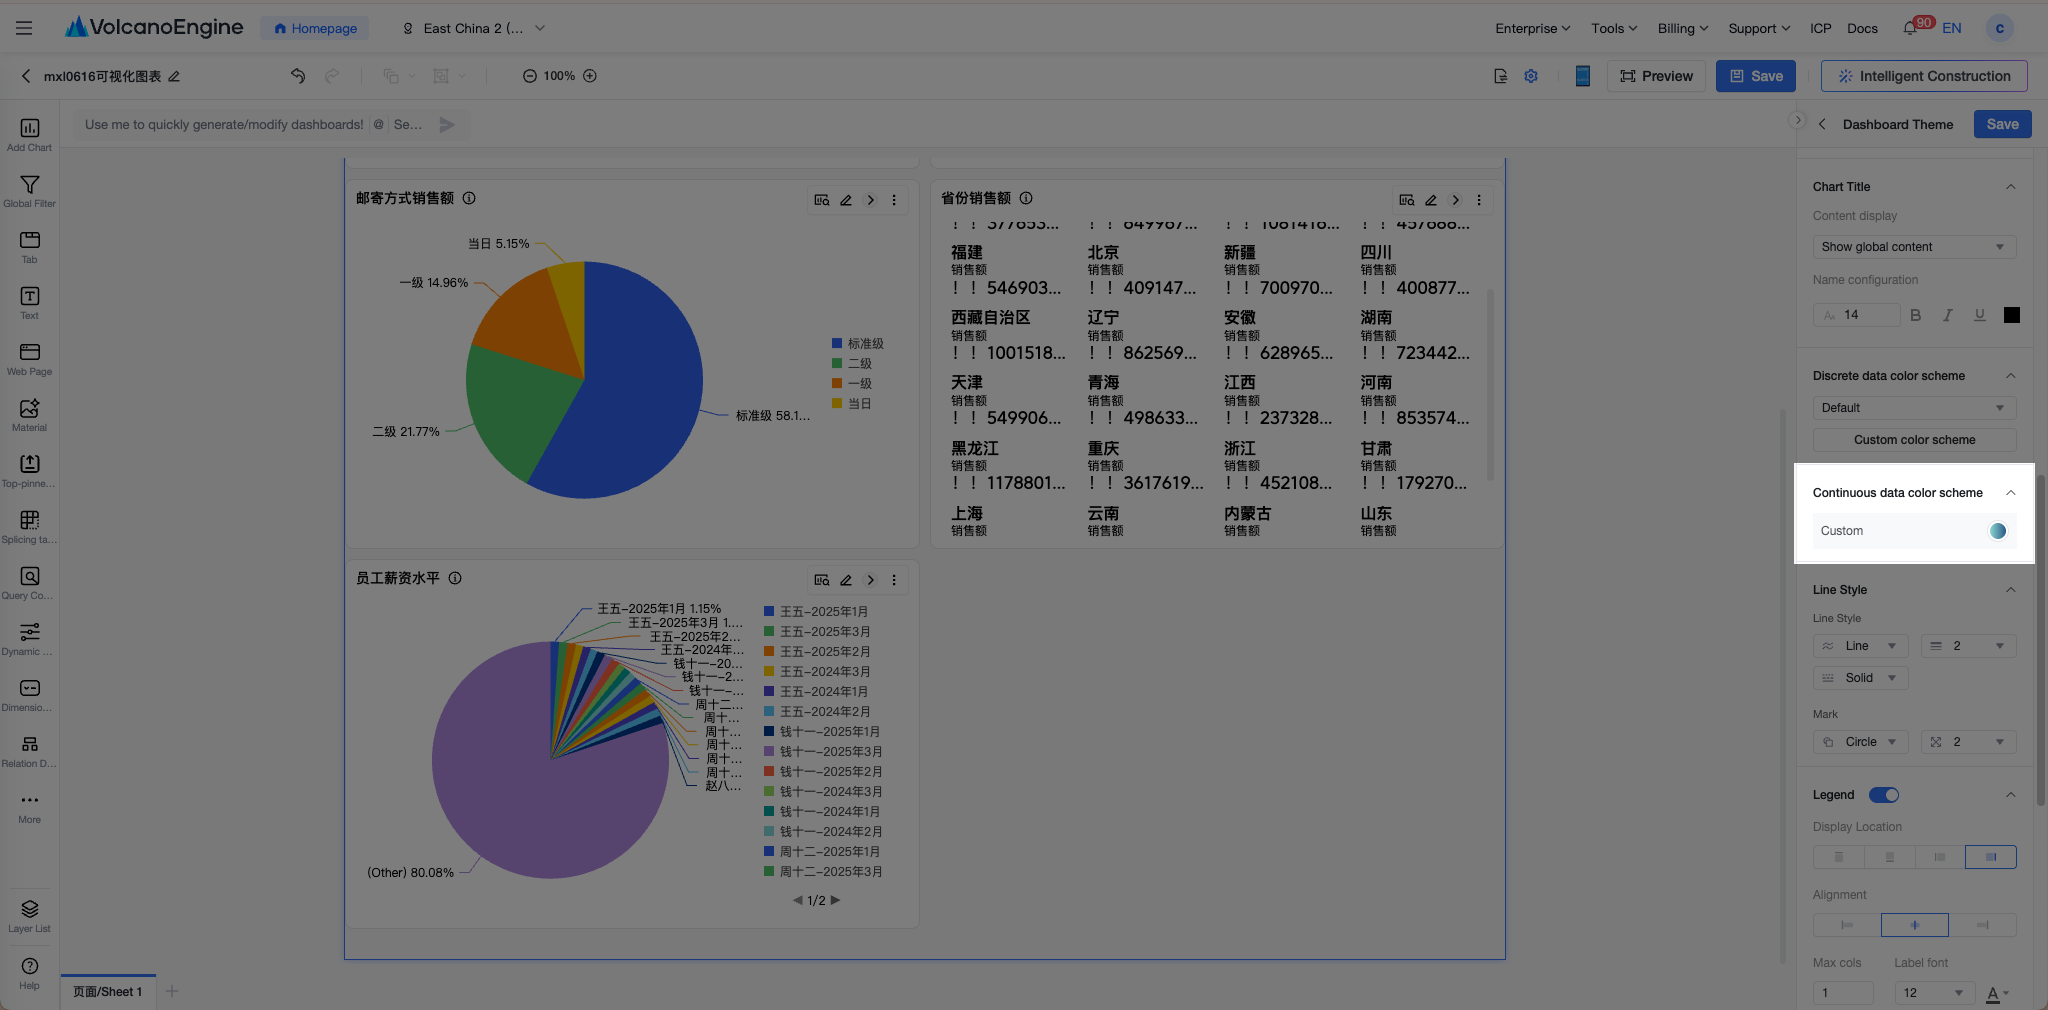Open the Show global content dropdown
Image resolution: width=2048 pixels, height=1010 pixels.
point(1914,247)
